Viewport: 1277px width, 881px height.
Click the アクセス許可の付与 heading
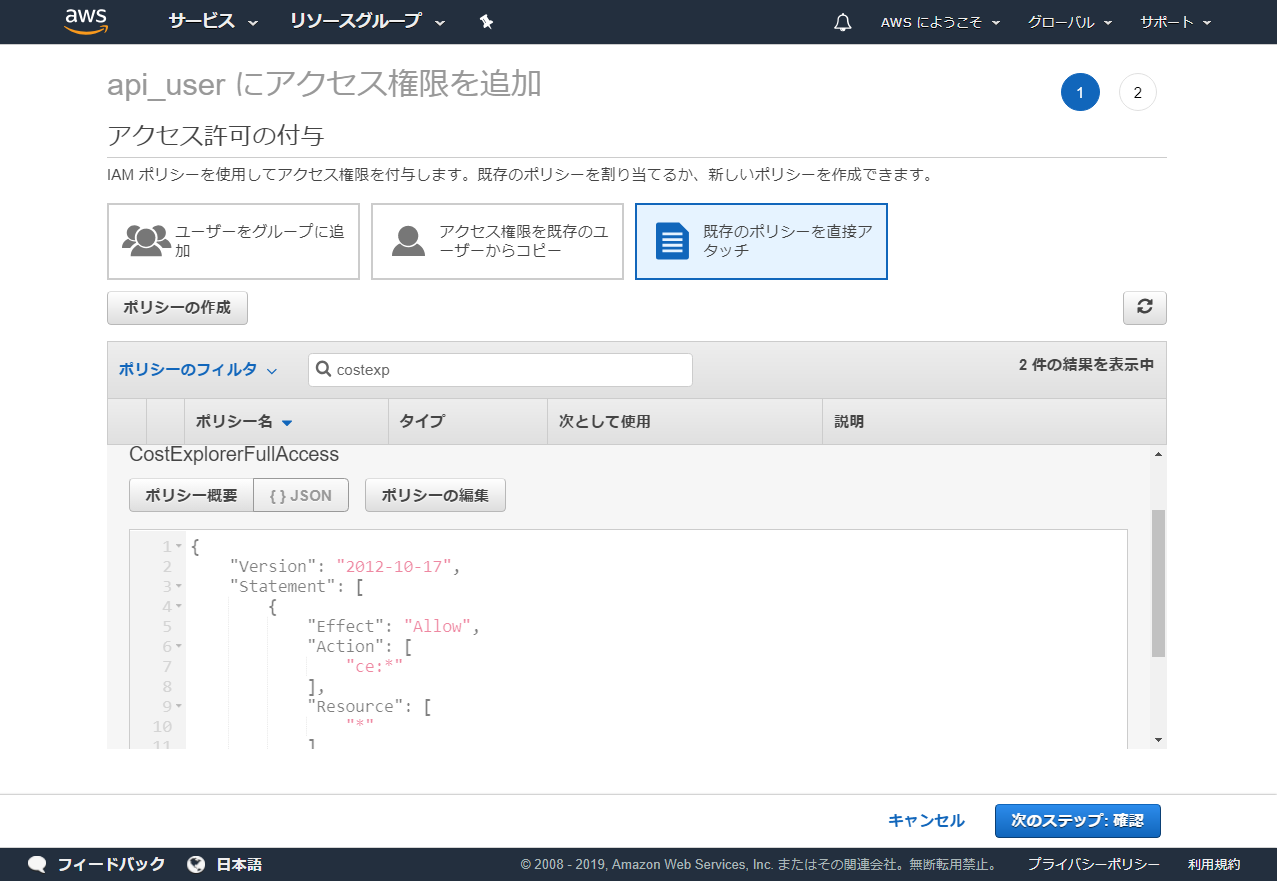pos(215,135)
